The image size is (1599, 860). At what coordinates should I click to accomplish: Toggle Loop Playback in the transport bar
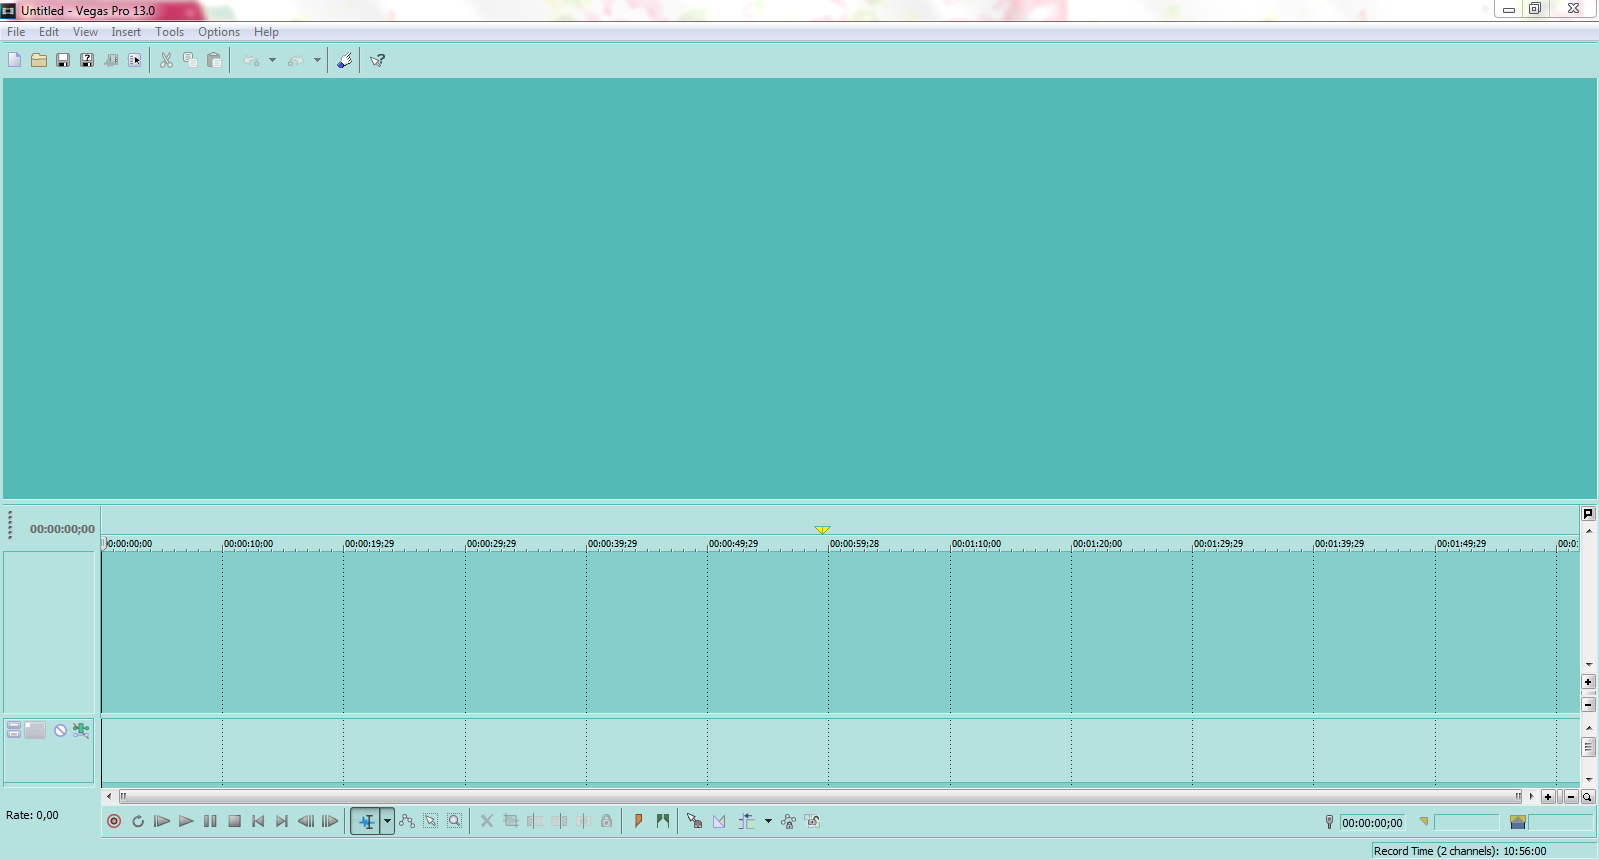pos(138,821)
